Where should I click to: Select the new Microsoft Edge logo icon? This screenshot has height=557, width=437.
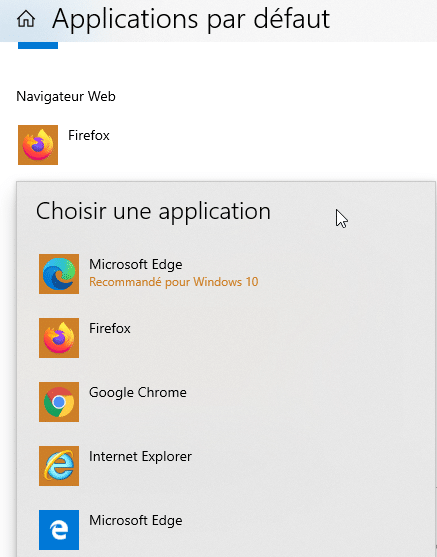pos(59,274)
